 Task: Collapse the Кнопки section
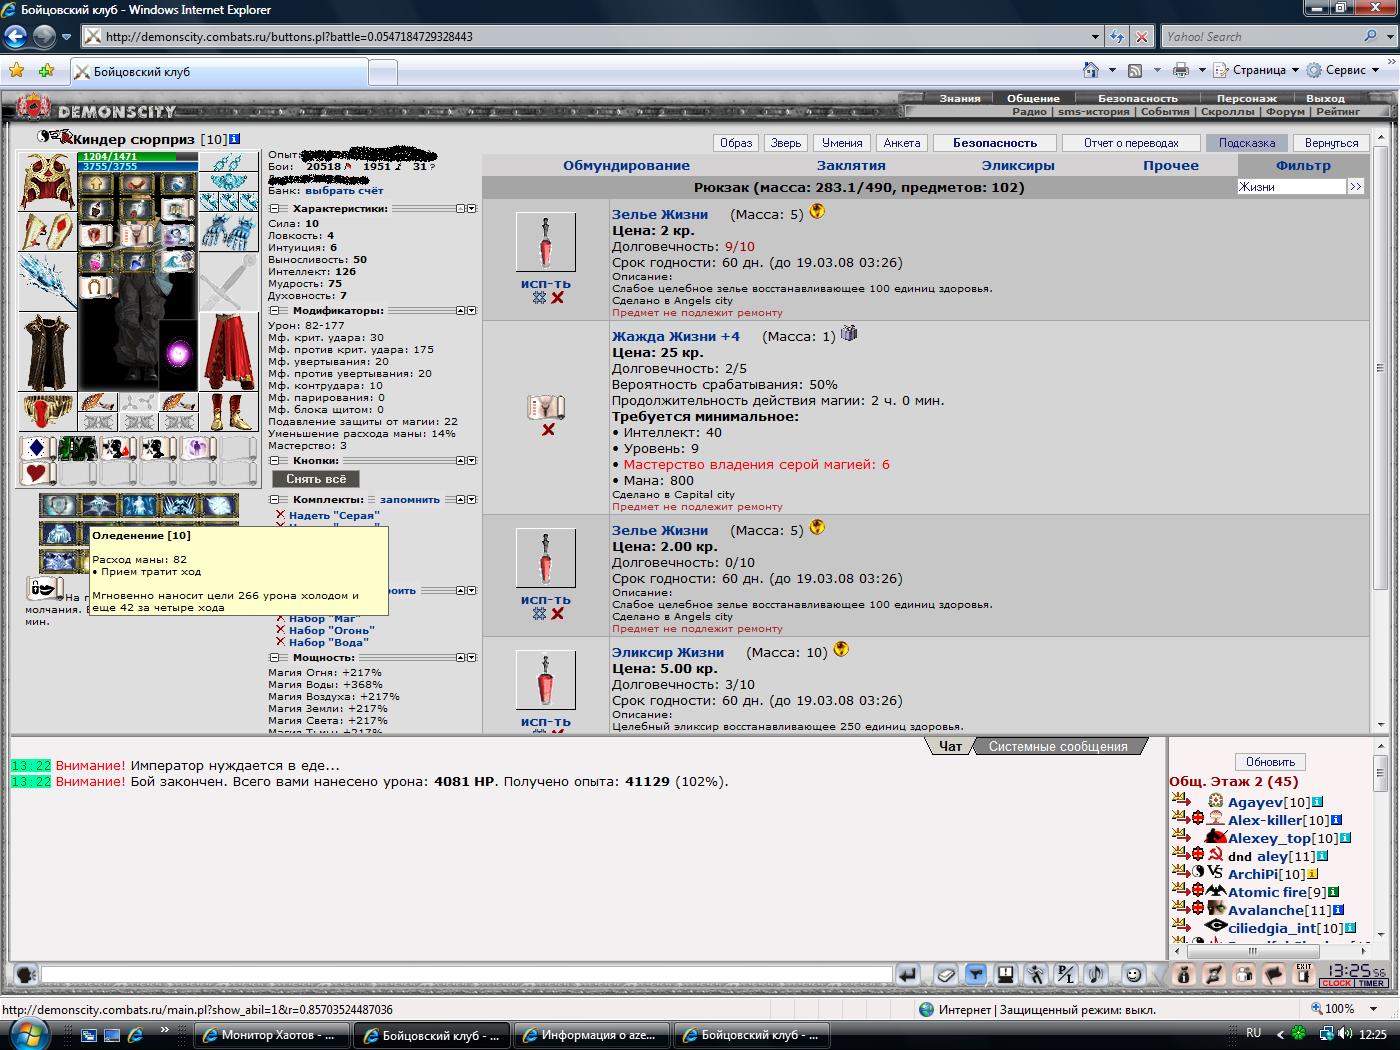275,461
